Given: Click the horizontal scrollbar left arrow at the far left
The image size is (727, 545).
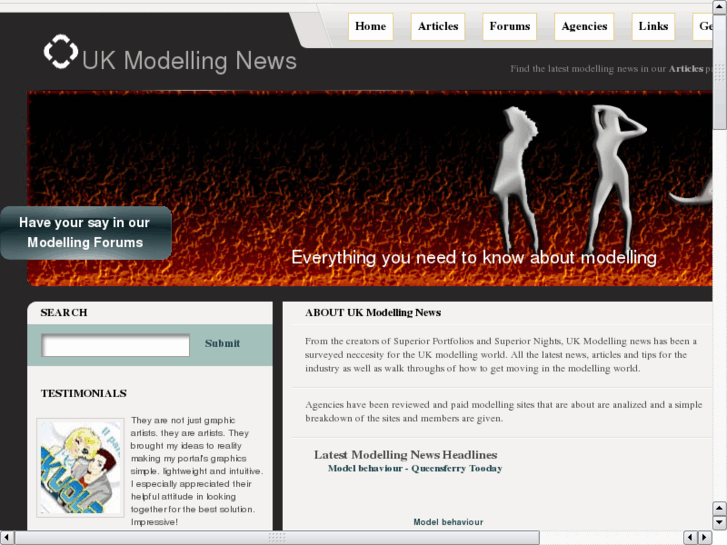Looking at the screenshot, I should pyautogui.click(x=6, y=538).
